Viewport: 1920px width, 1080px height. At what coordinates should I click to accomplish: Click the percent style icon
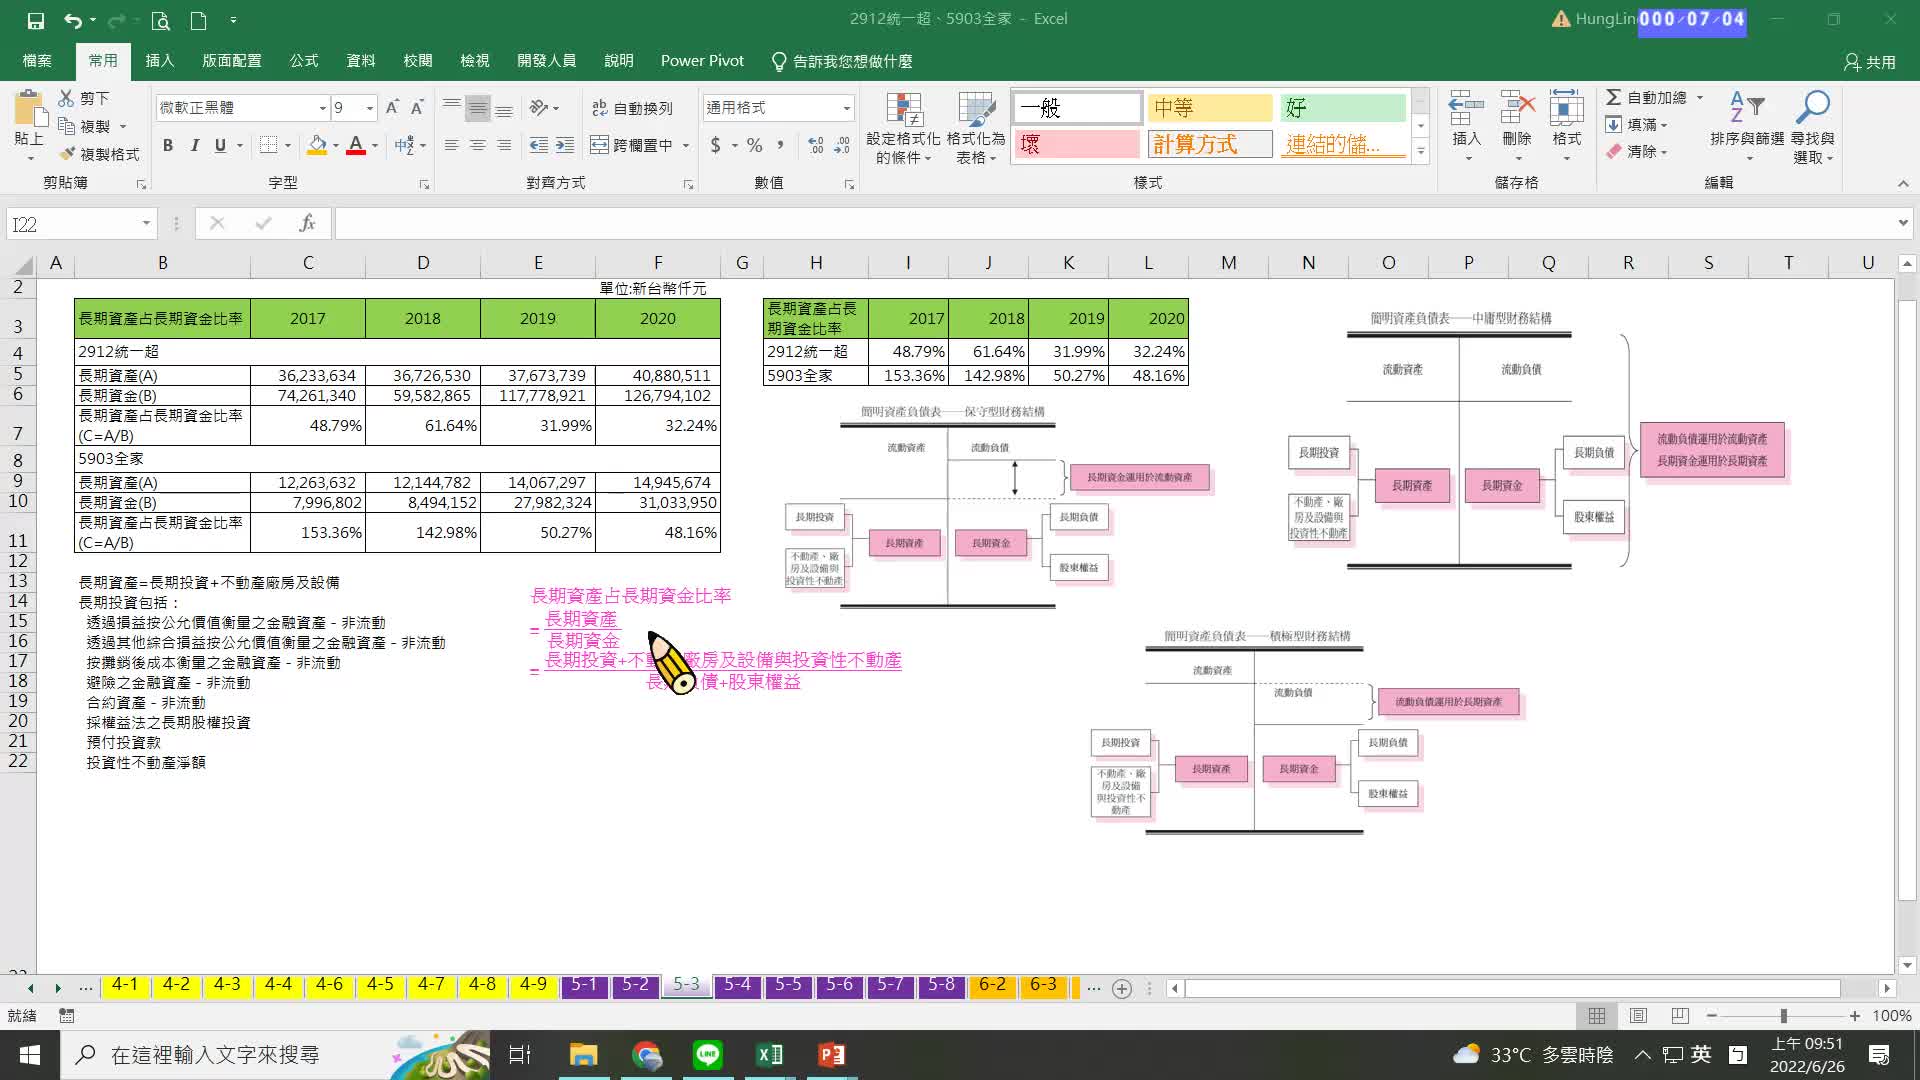755,145
